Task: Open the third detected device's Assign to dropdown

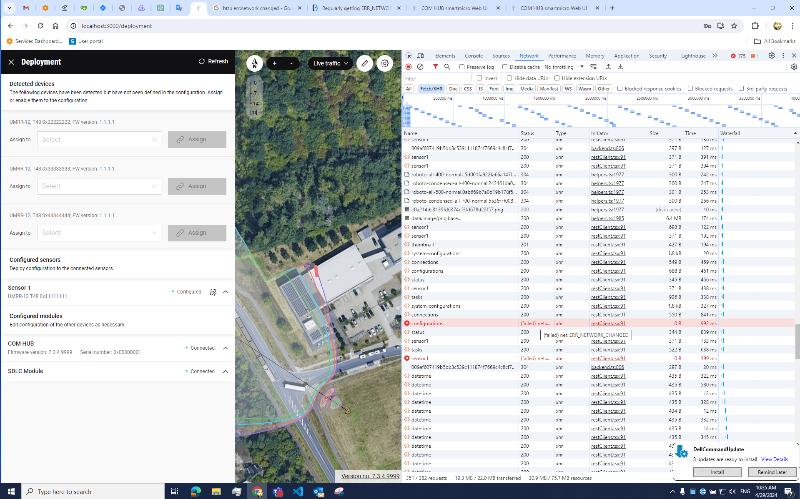Action: coord(99,233)
